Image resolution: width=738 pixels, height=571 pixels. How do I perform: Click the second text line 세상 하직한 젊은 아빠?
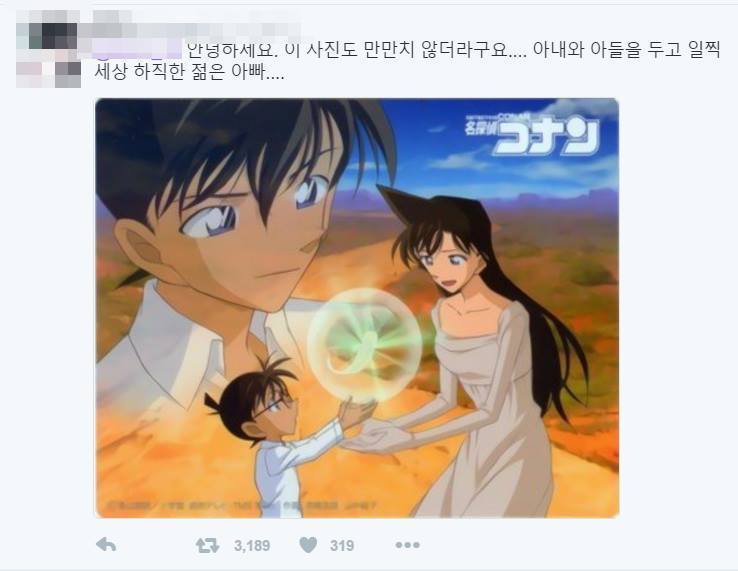189,72
